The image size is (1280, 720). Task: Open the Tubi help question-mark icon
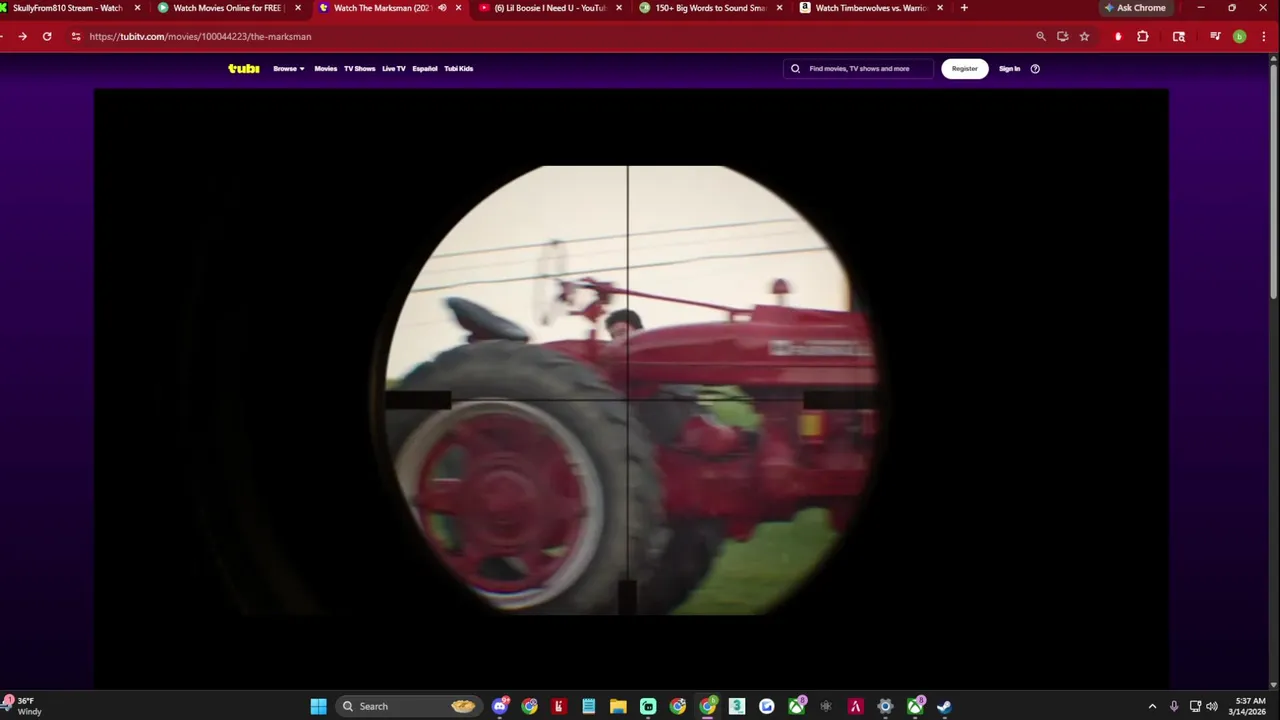[x=1035, y=69]
